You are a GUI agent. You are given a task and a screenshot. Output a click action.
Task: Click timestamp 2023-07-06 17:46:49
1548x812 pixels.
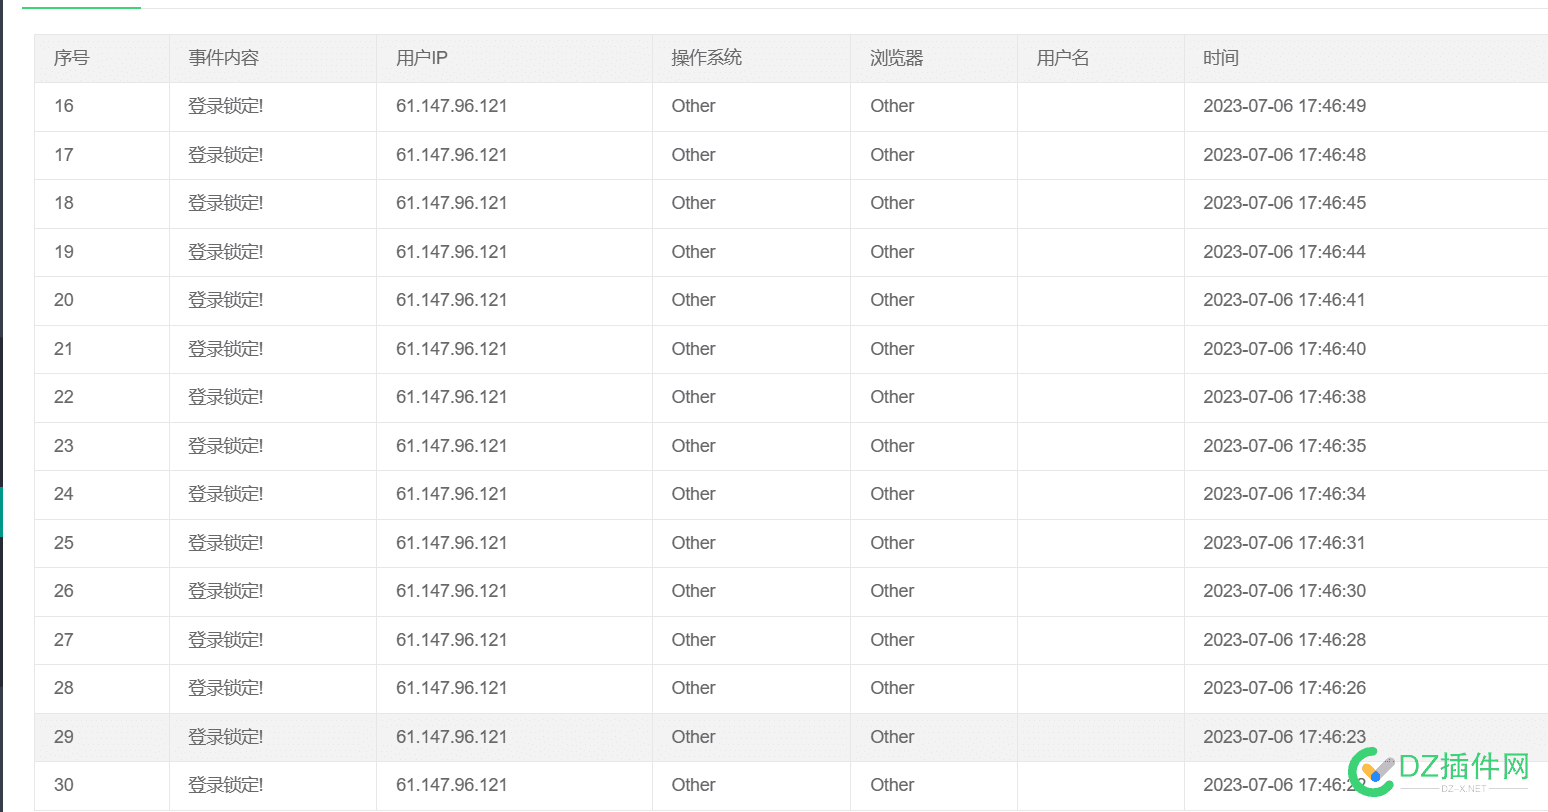1284,106
